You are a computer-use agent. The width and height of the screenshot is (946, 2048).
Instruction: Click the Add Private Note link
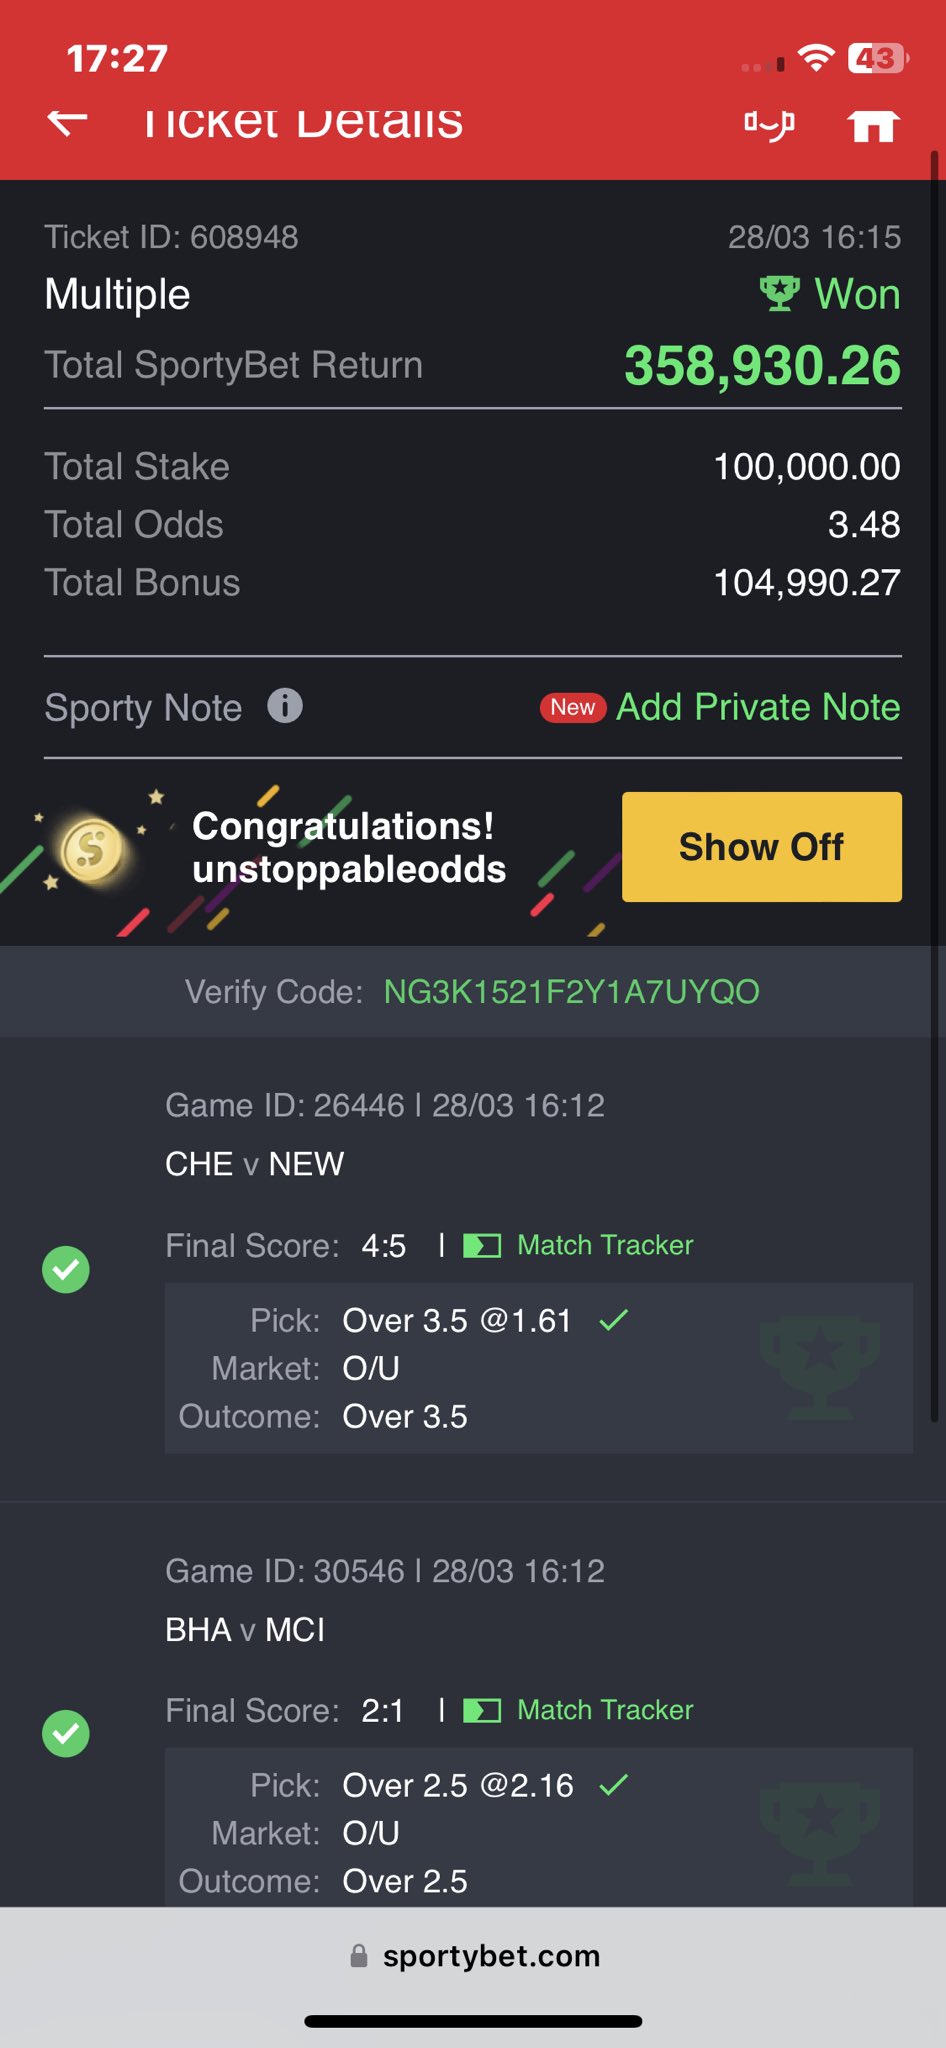coord(757,707)
